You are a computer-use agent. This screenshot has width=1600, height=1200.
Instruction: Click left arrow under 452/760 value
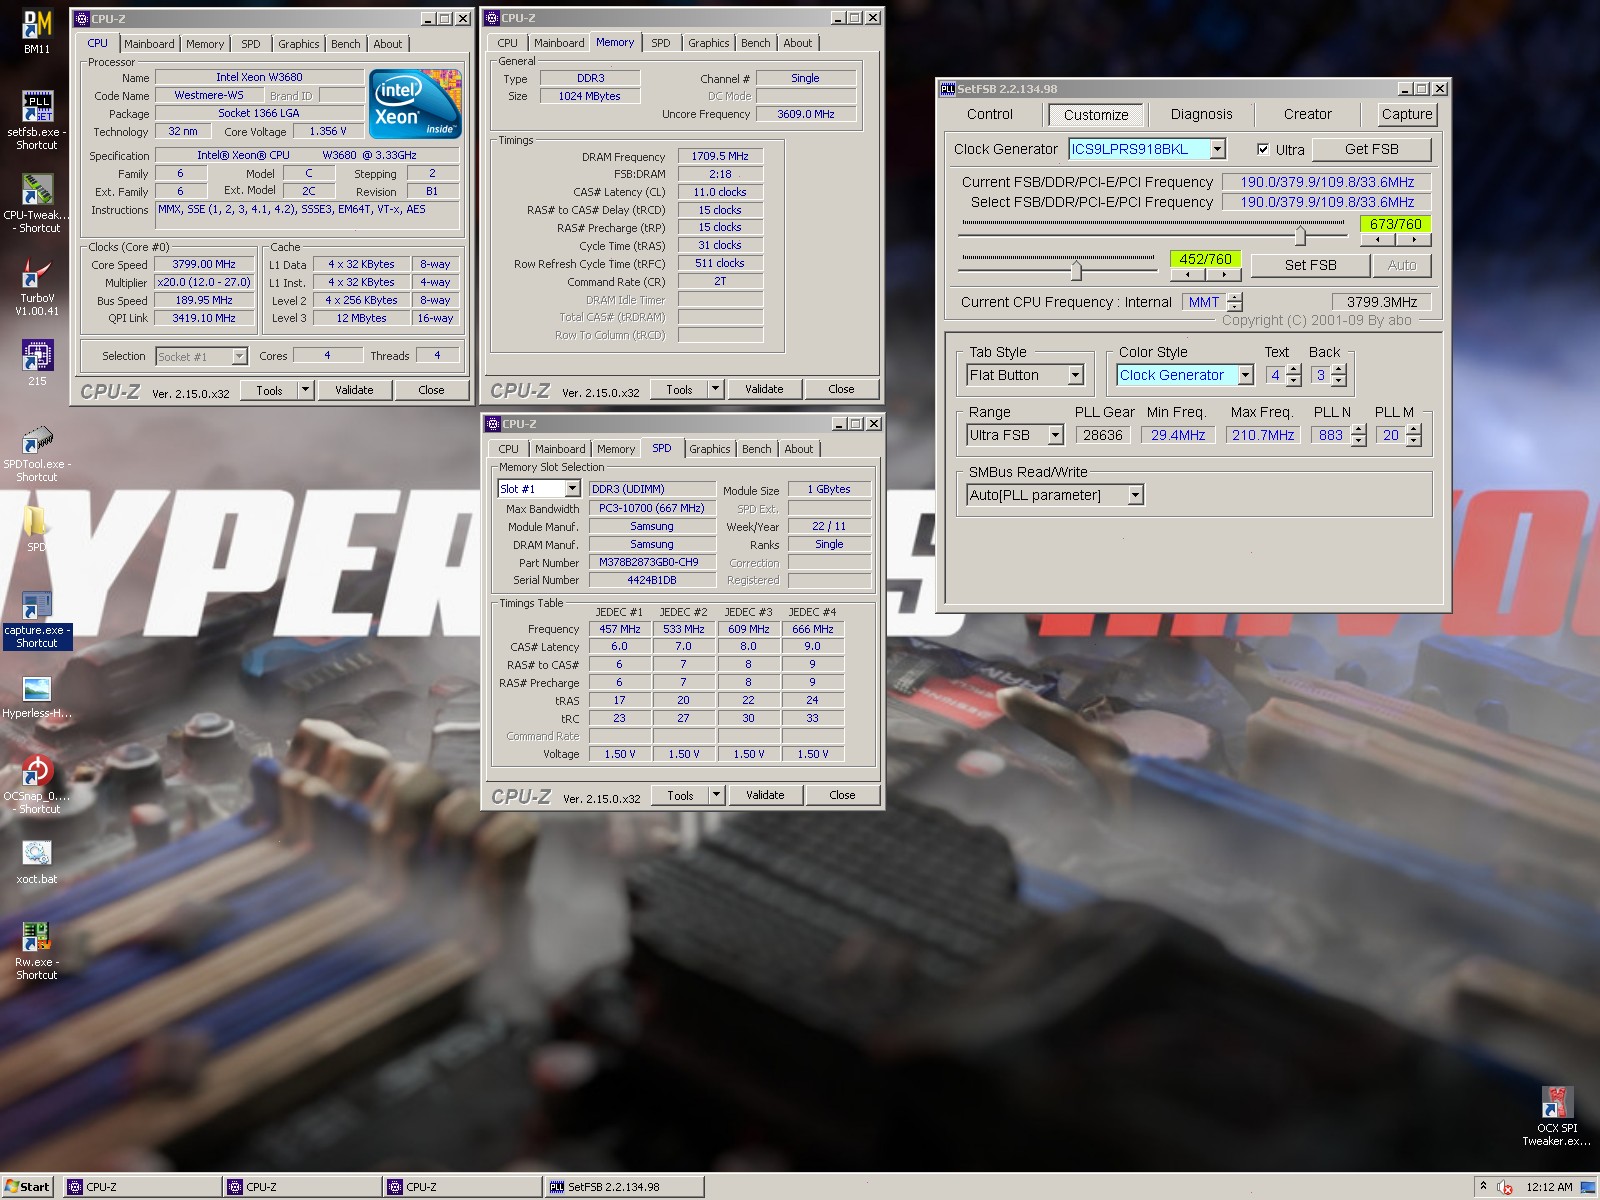1187,274
